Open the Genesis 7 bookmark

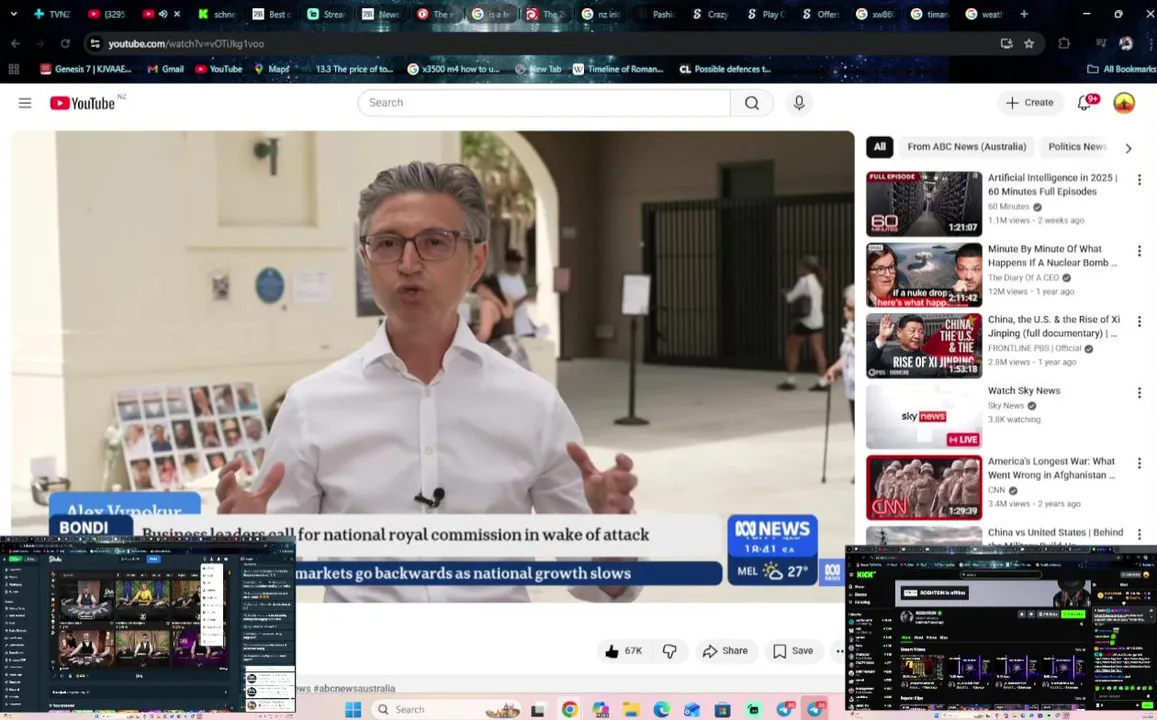[86, 69]
